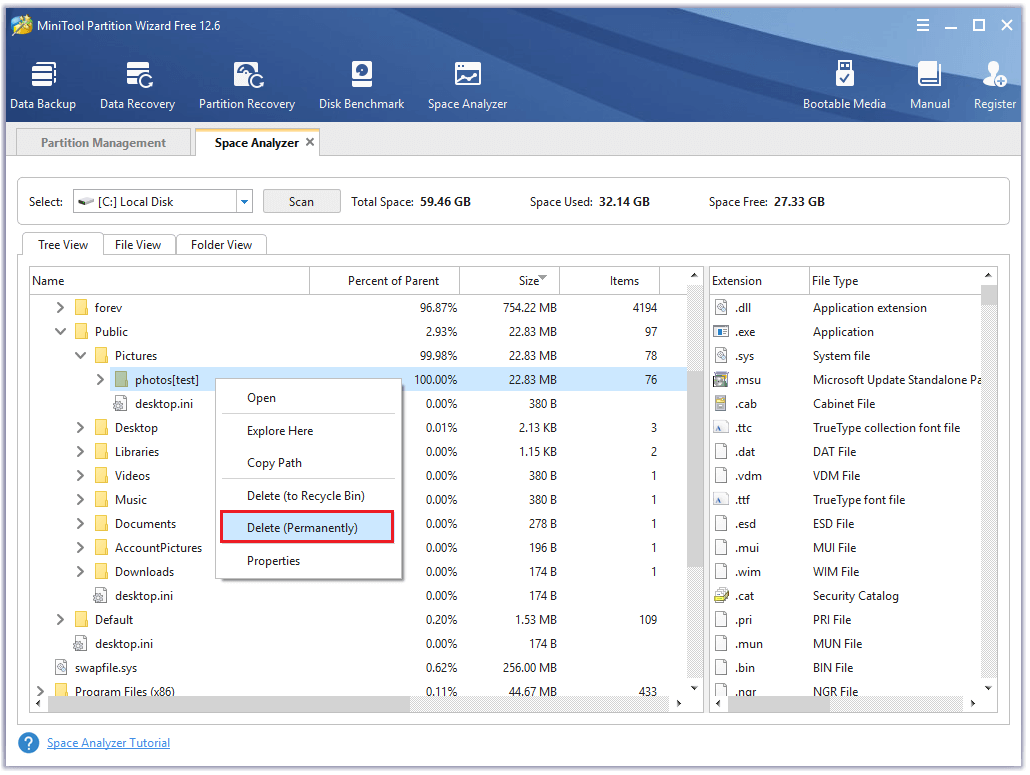This screenshot has height=775, width=1030.
Task: Click the .ttf TrueType font icon
Action: tap(721, 500)
